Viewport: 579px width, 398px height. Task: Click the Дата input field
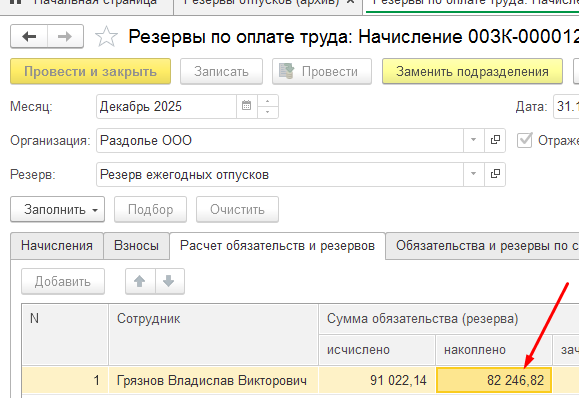(x=566, y=106)
